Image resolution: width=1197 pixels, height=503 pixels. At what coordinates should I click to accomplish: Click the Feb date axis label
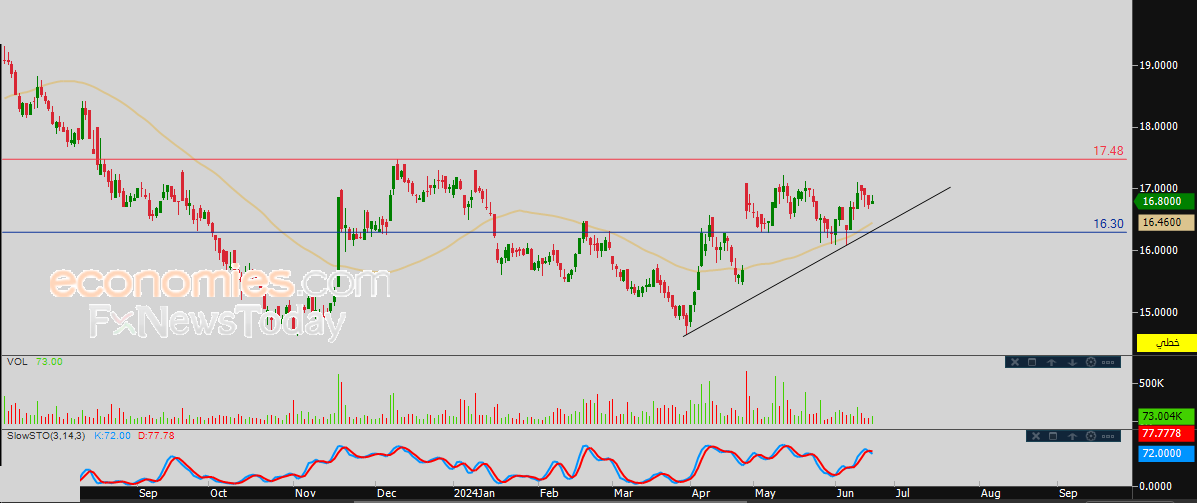point(548,493)
